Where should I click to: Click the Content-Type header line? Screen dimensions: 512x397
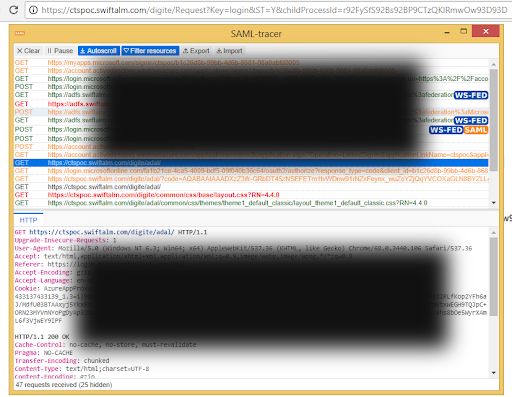click(x=82, y=369)
